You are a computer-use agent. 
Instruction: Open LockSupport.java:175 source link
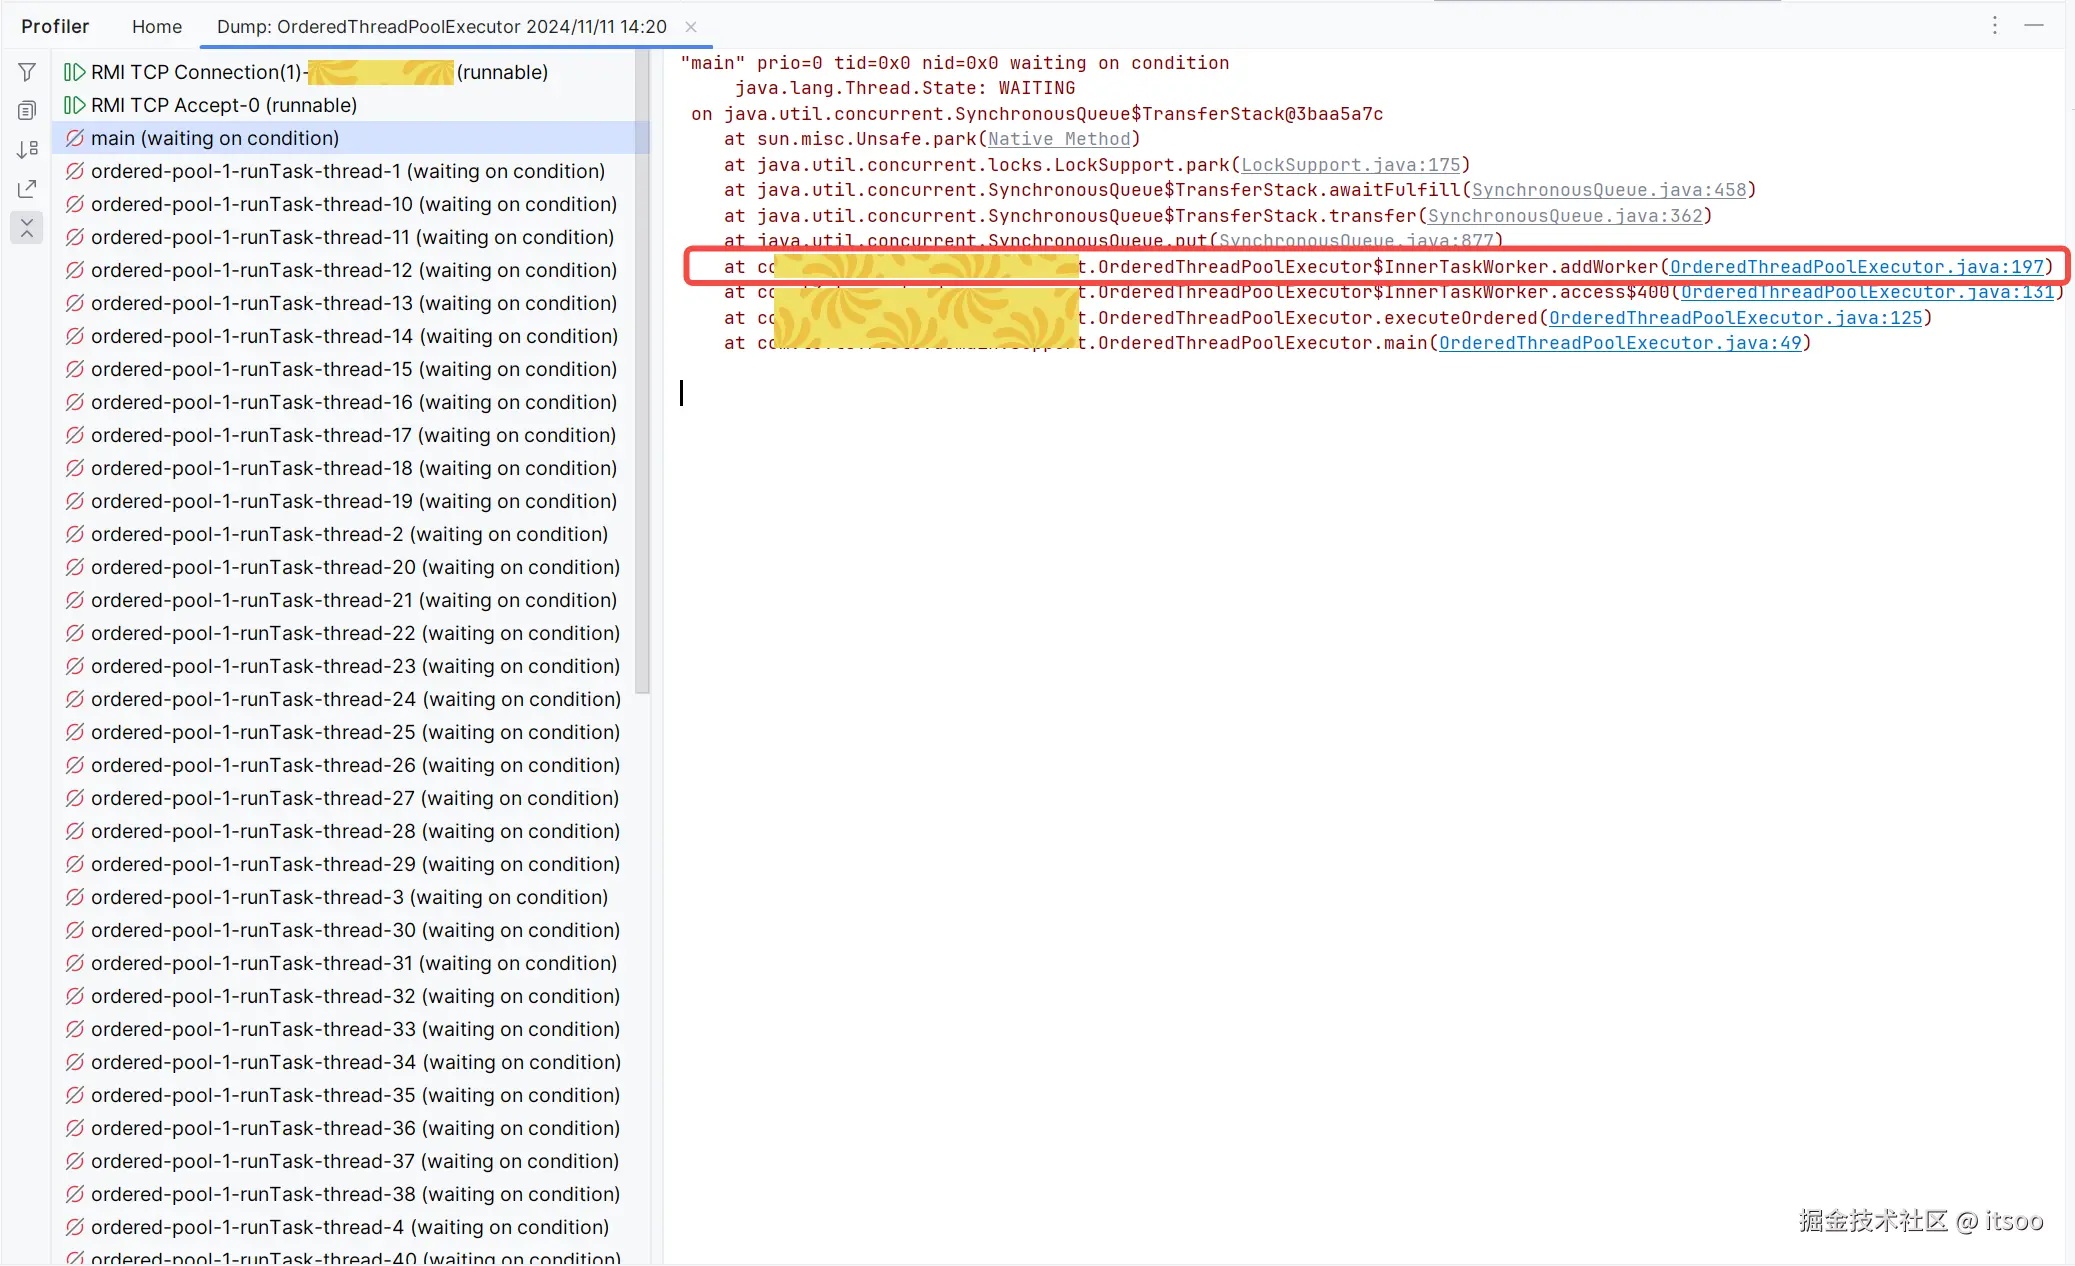point(1350,165)
